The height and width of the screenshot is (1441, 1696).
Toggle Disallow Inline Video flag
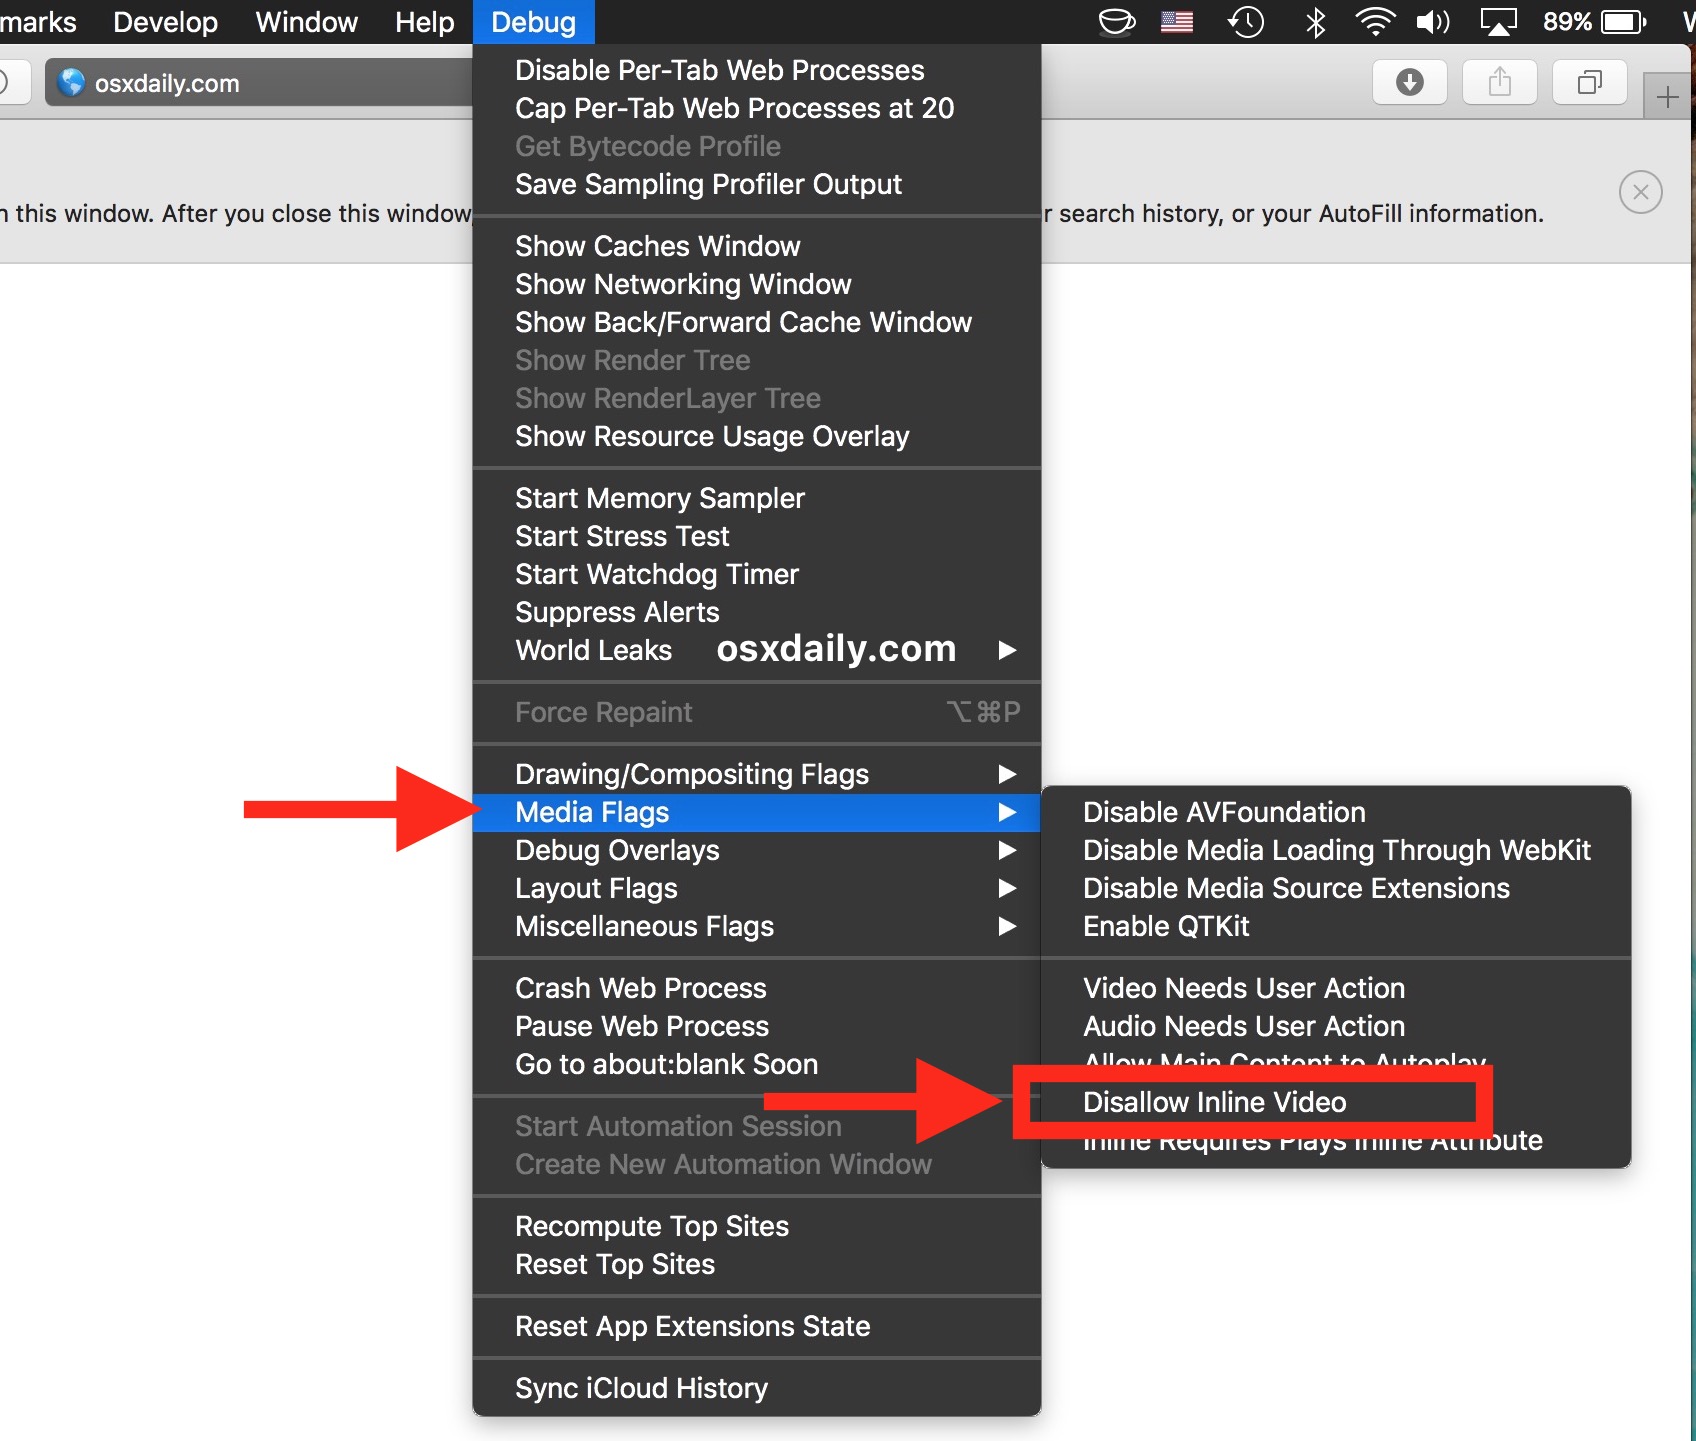pyautogui.click(x=1214, y=1102)
